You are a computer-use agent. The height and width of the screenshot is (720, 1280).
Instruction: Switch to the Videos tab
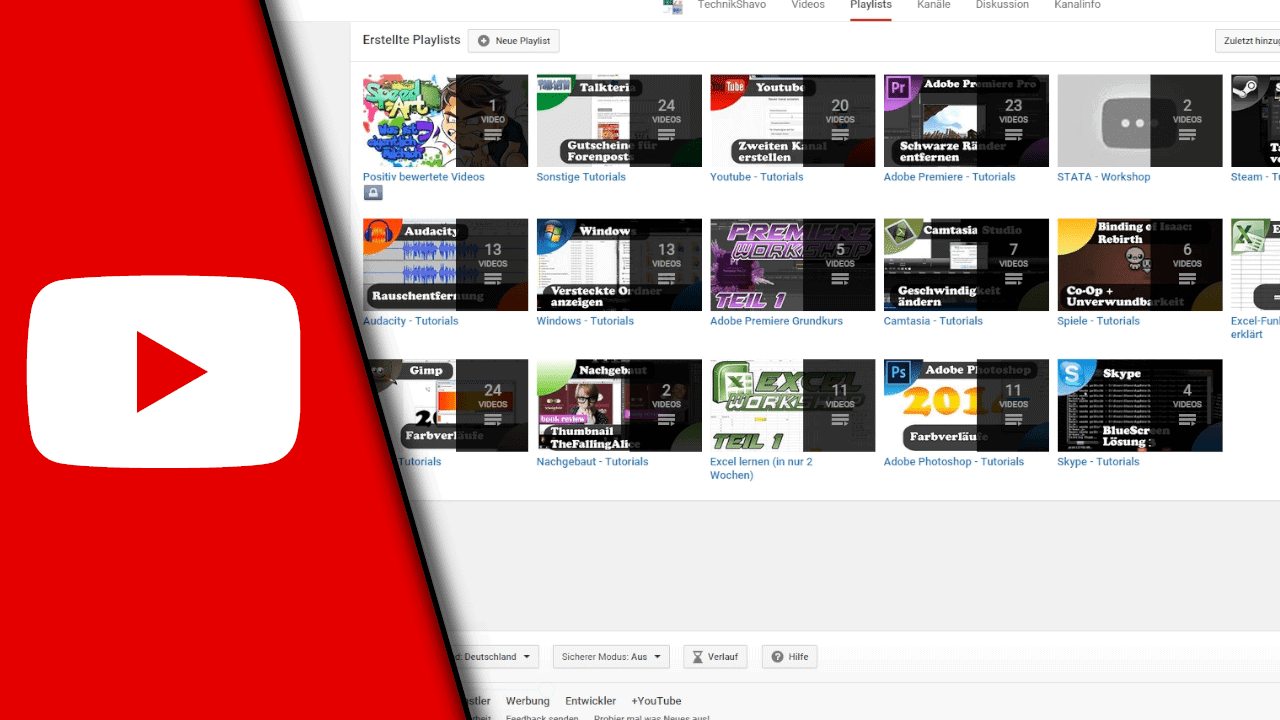(808, 5)
